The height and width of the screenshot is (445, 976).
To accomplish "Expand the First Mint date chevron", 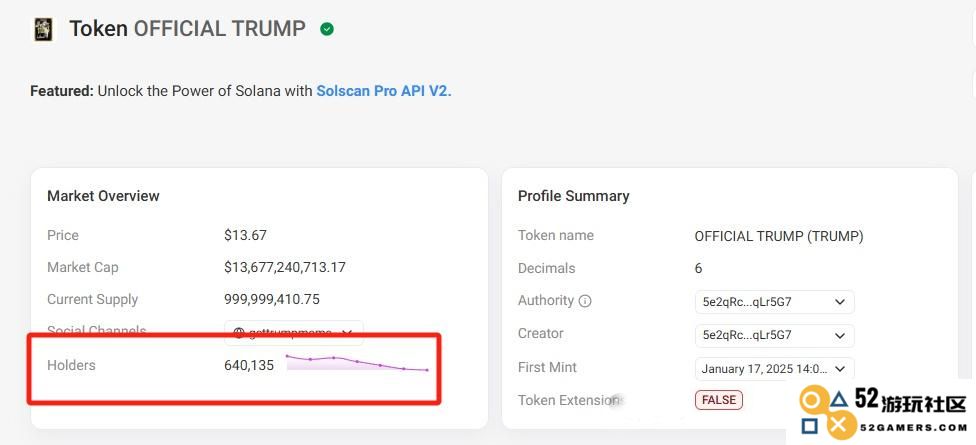I will 840,368.
